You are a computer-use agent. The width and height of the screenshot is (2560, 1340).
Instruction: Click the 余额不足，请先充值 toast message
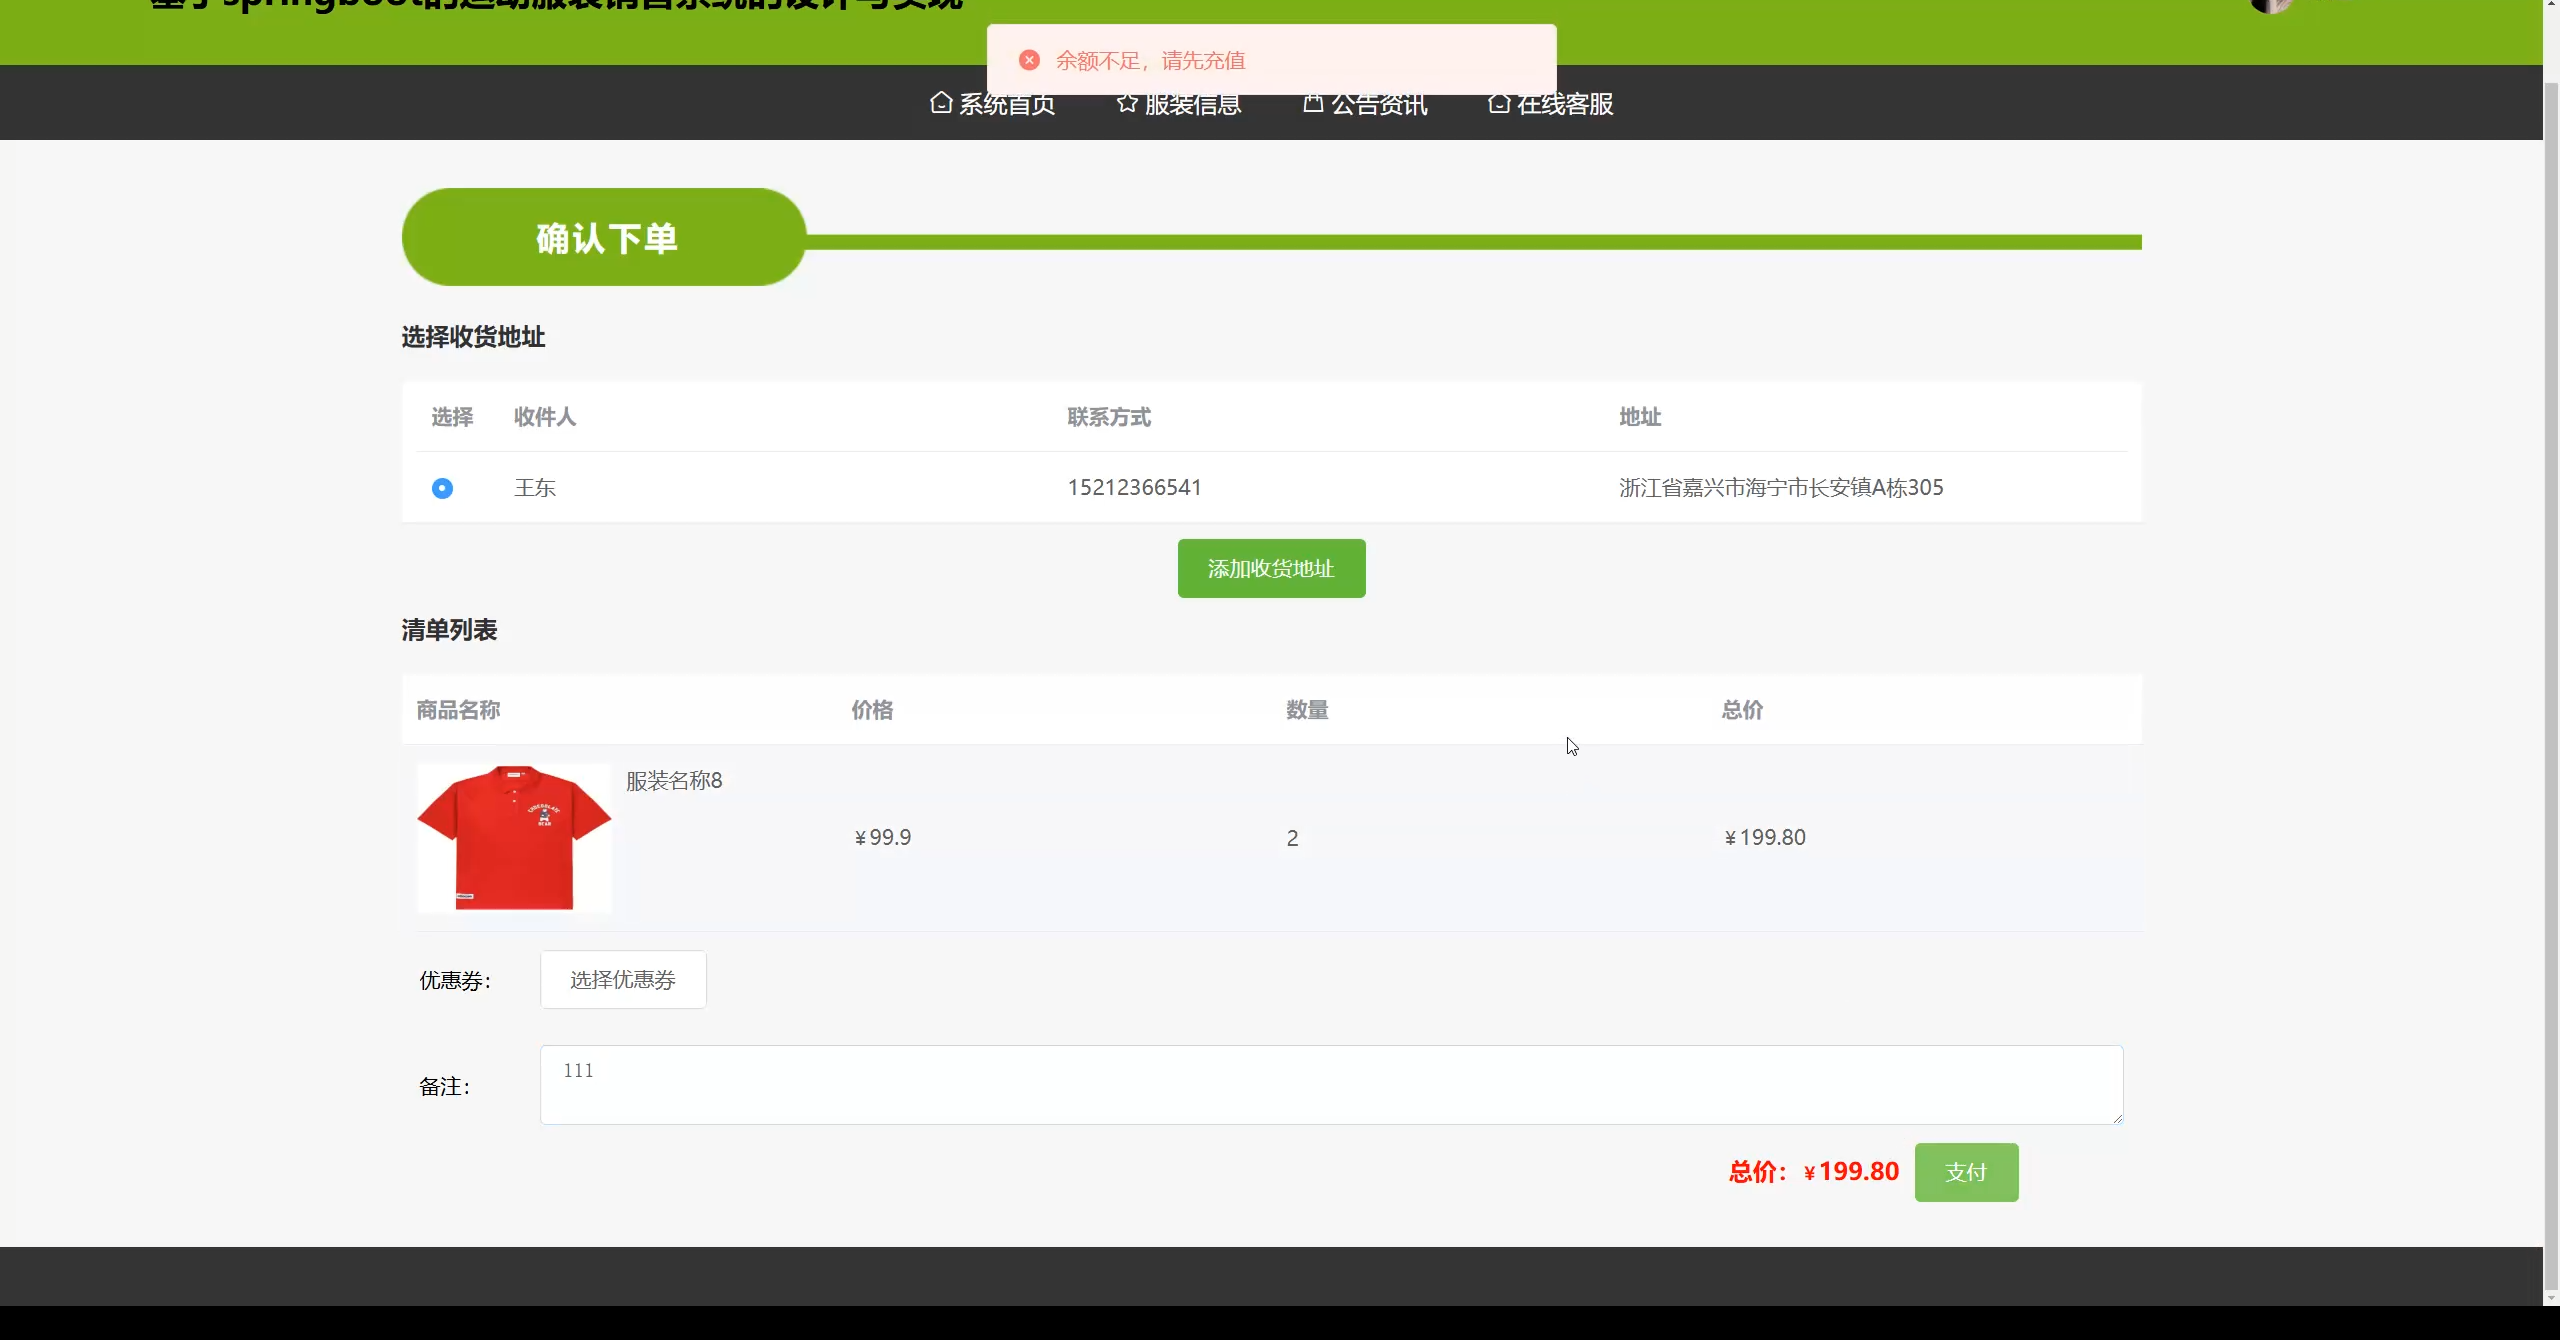coord(1150,61)
